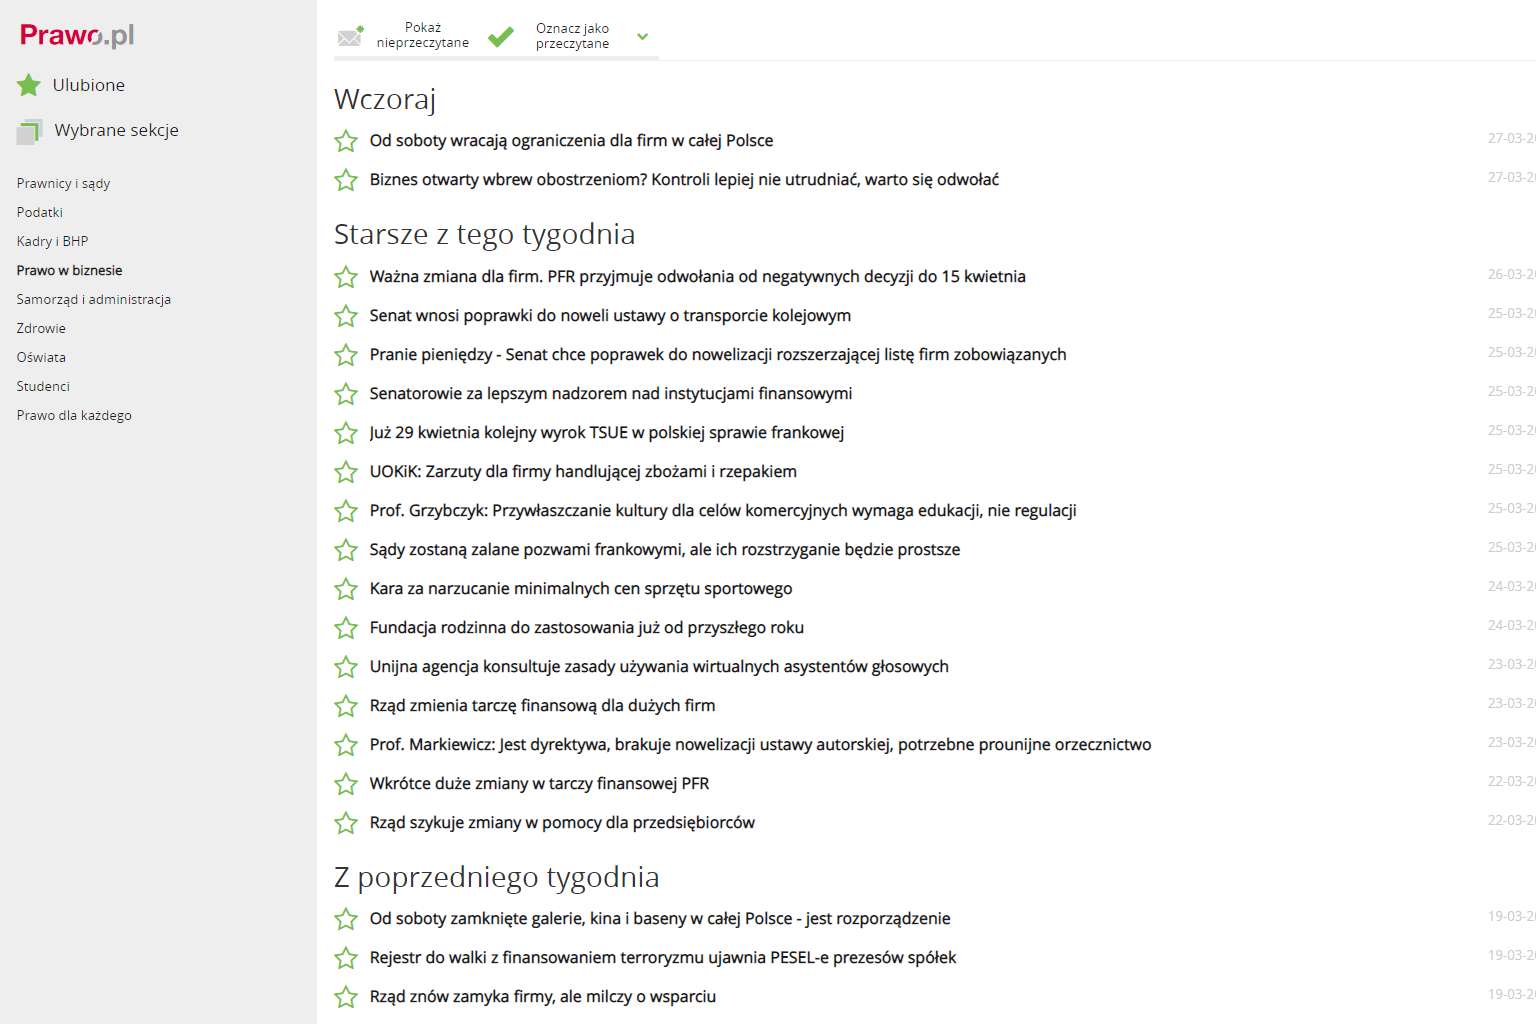This screenshot has height=1024, width=1536.
Task: Expand the Oznacz jako przeczytane dropdown arrow
Action: pos(643,37)
